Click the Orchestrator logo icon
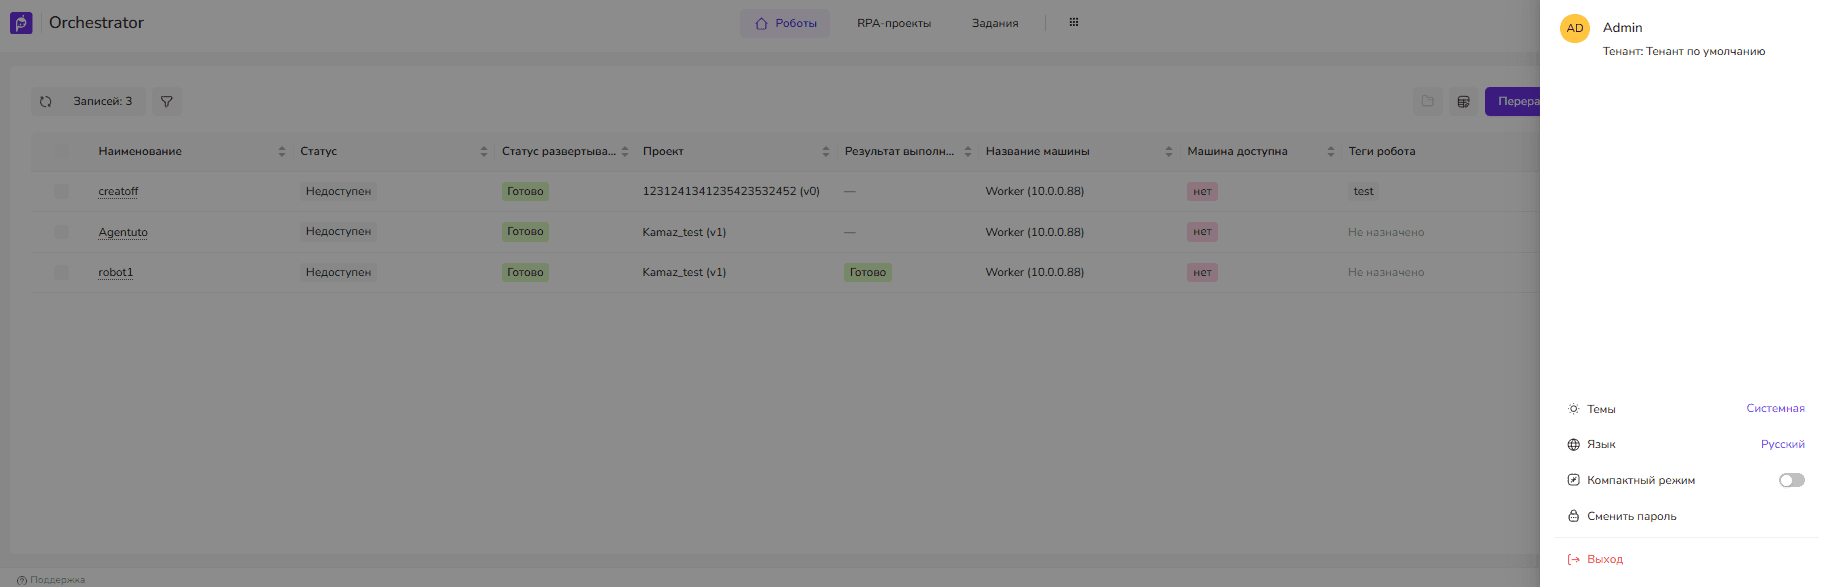The height and width of the screenshot is (587, 1826). tap(21, 23)
